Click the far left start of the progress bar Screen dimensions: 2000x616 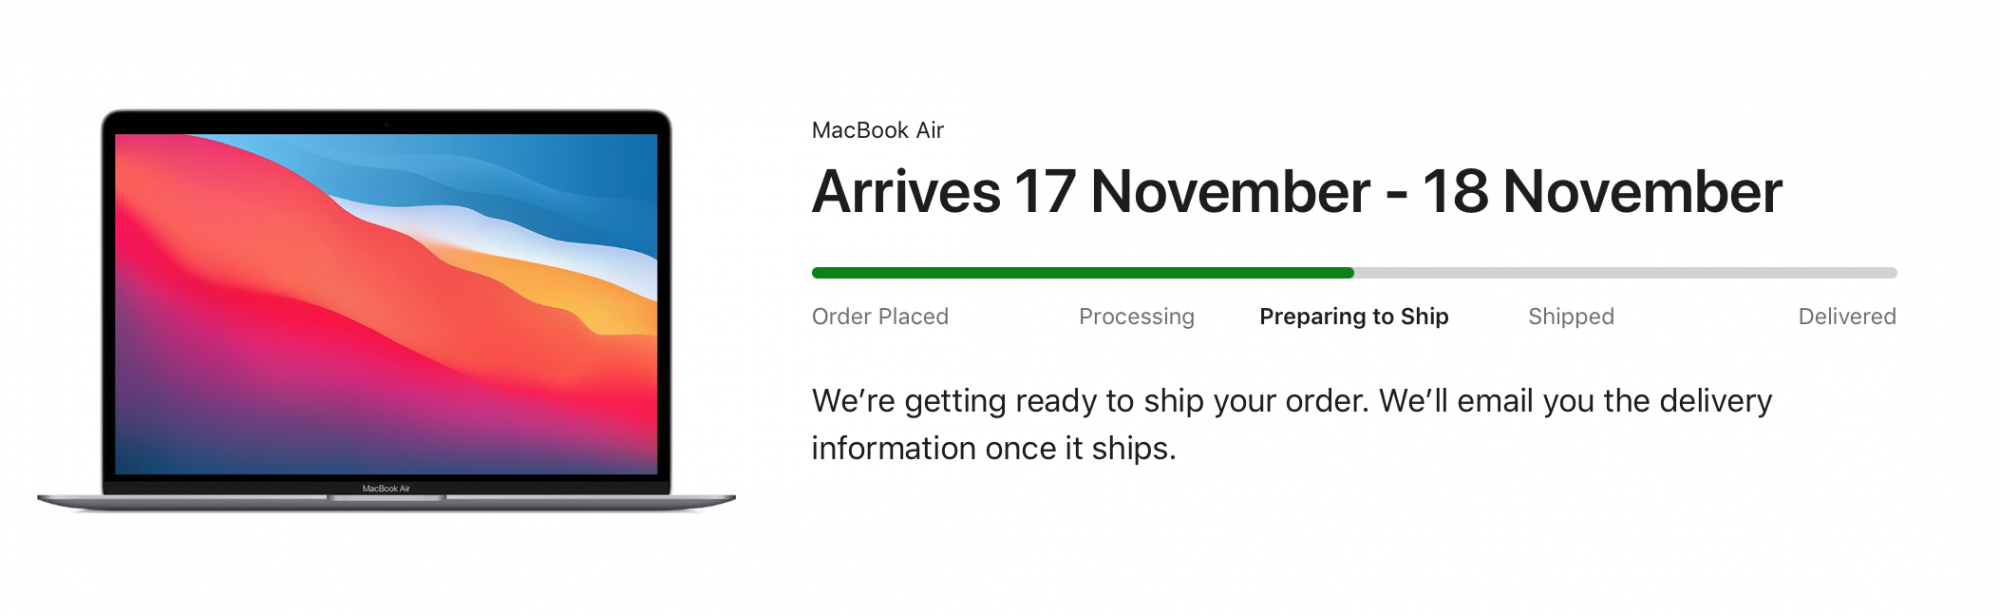(x=816, y=273)
